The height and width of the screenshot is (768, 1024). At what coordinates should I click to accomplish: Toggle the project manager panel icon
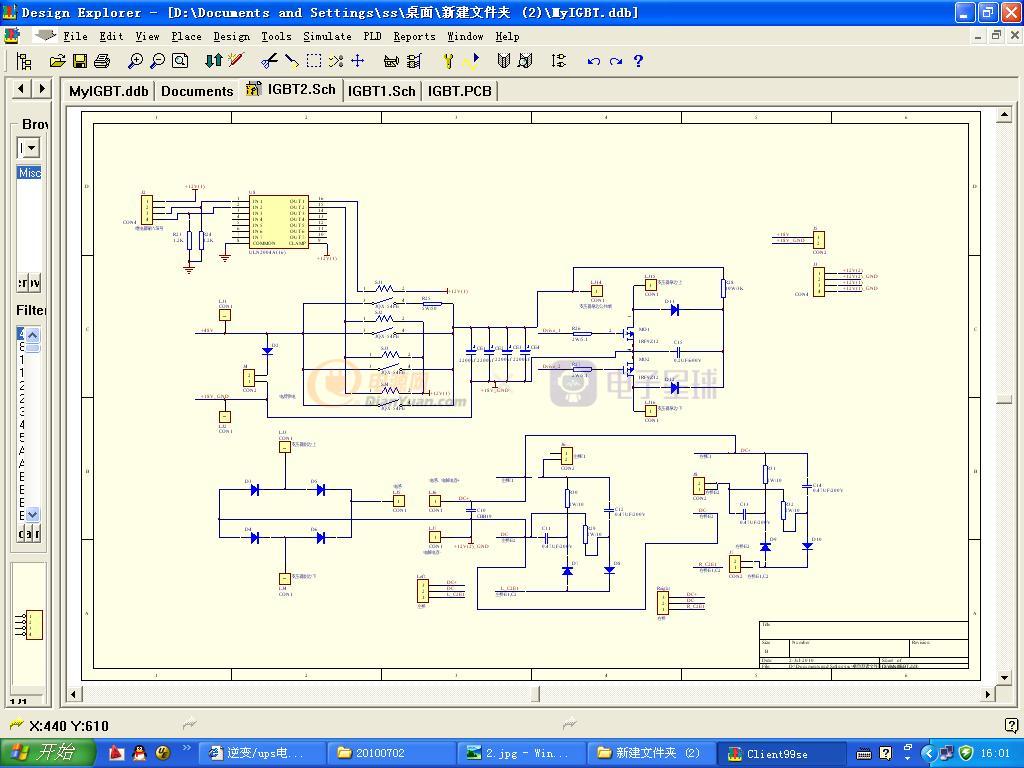coord(25,61)
